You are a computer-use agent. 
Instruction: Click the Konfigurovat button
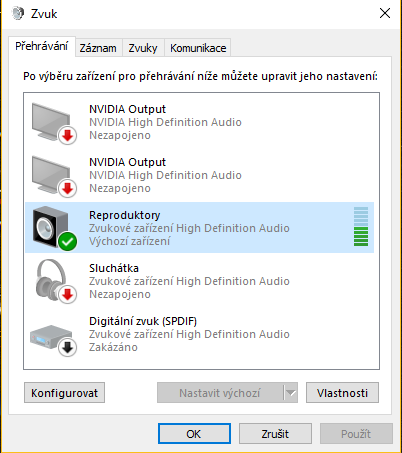pyautogui.click(x=64, y=393)
